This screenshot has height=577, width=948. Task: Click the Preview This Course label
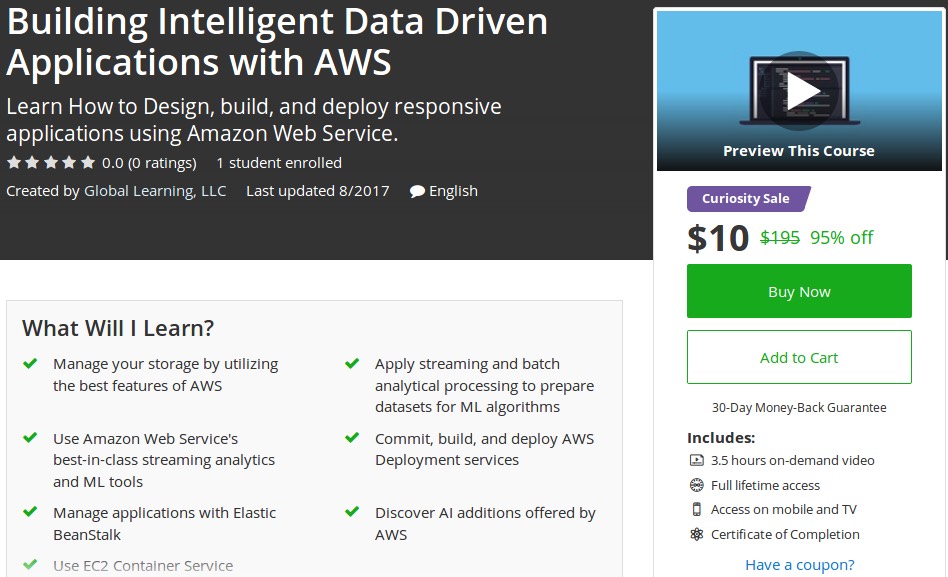click(798, 151)
